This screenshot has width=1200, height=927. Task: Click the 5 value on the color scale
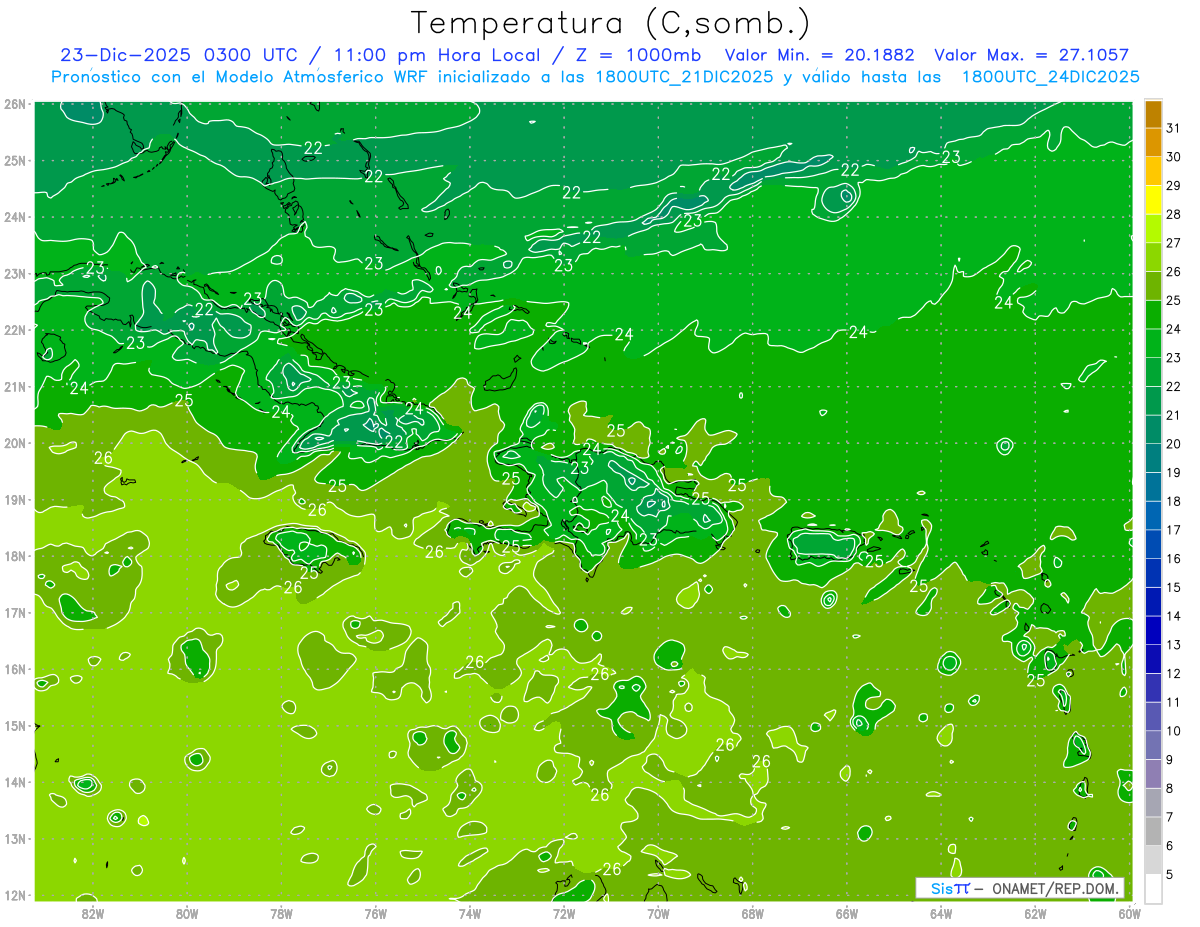pos(1170,874)
